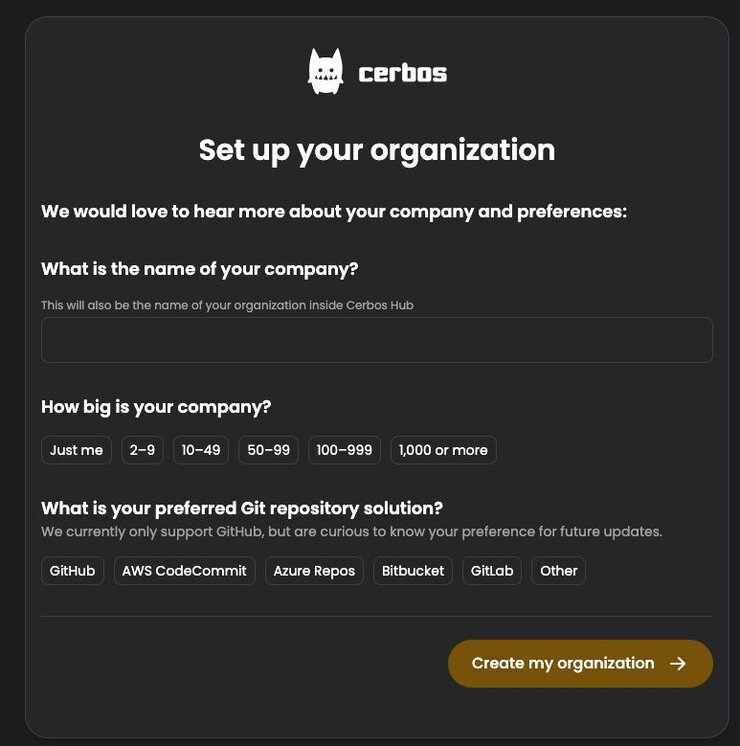Select the Bitbucket option

coord(413,571)
